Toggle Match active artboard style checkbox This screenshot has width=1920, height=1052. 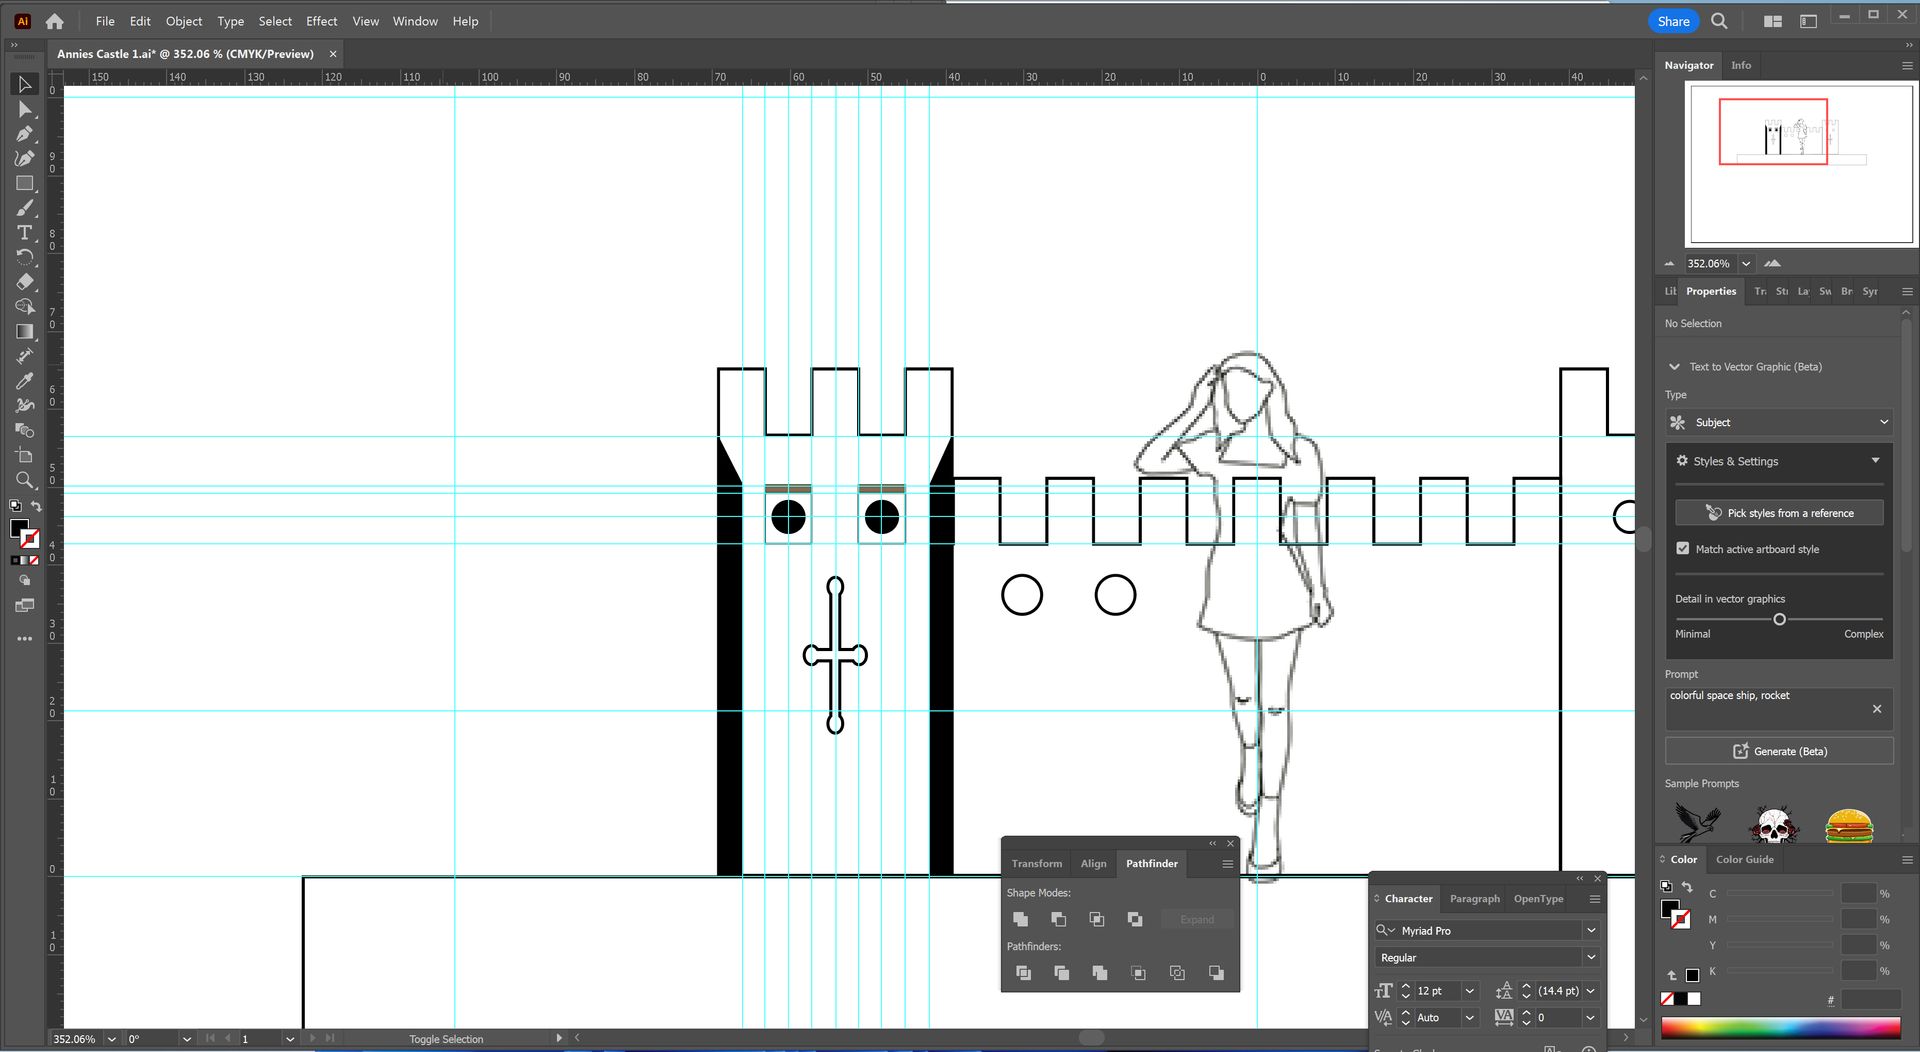(1683, 549)
